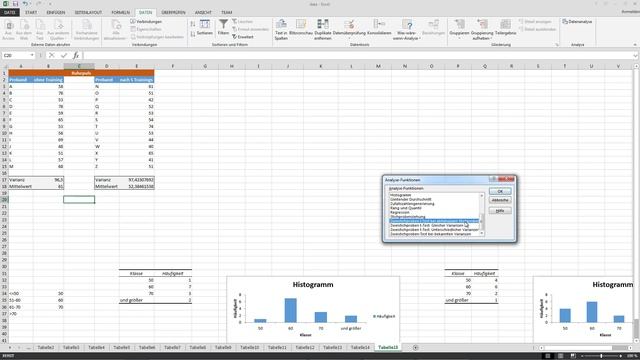The image size is (640, 360).
Task: Click the Sortieren button in the ribbon
Action: [x=204, y=27]
